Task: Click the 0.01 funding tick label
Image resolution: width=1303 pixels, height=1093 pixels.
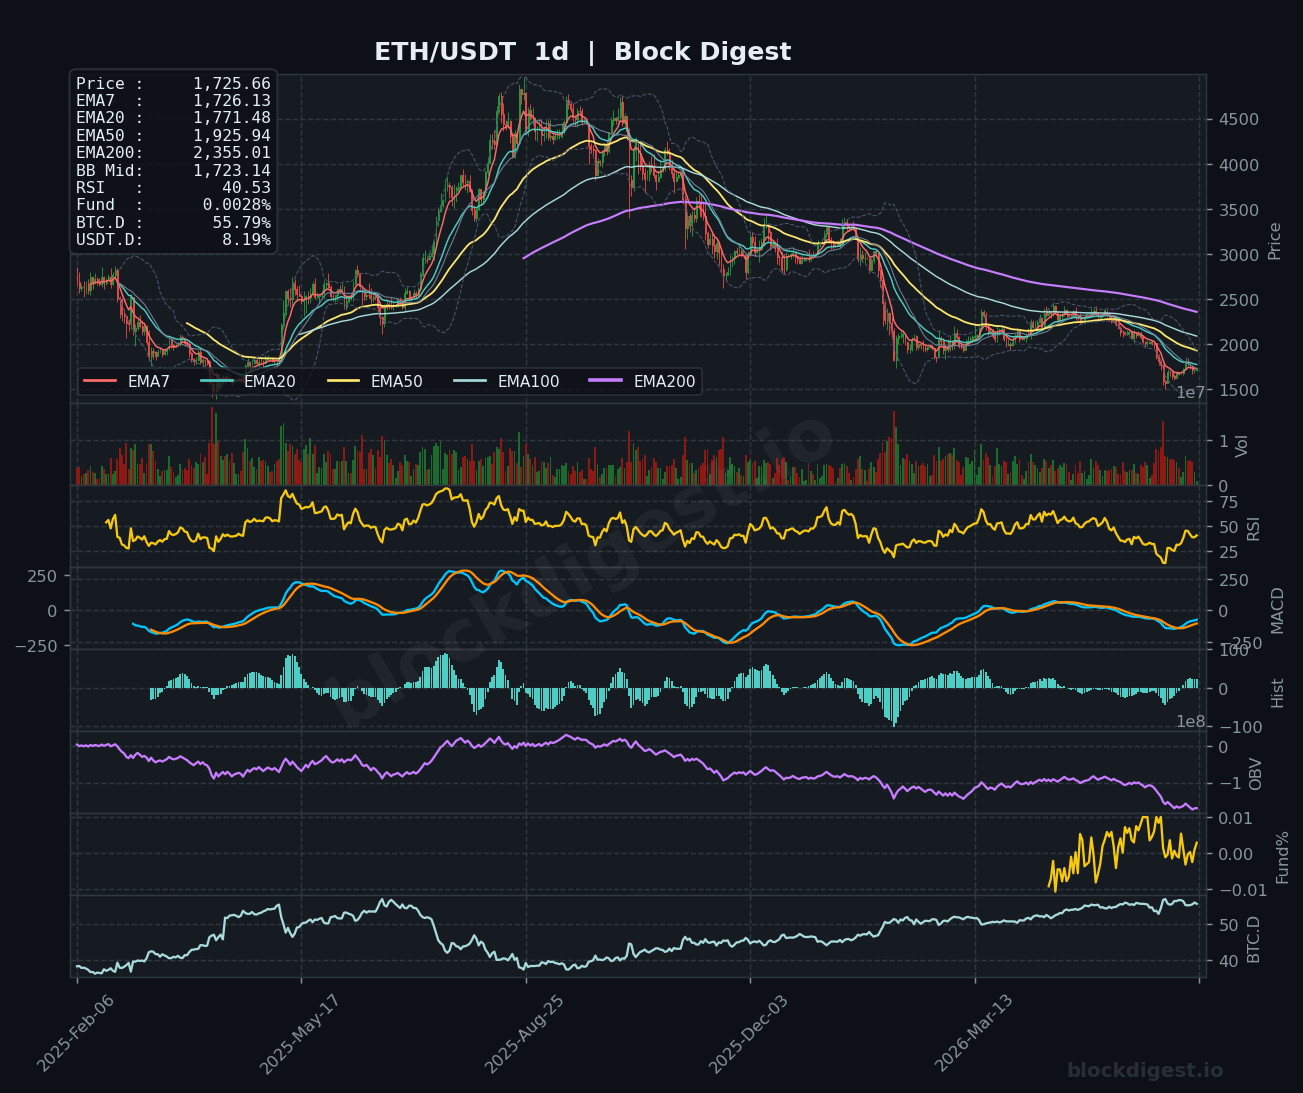Action: pos(1236,819)
